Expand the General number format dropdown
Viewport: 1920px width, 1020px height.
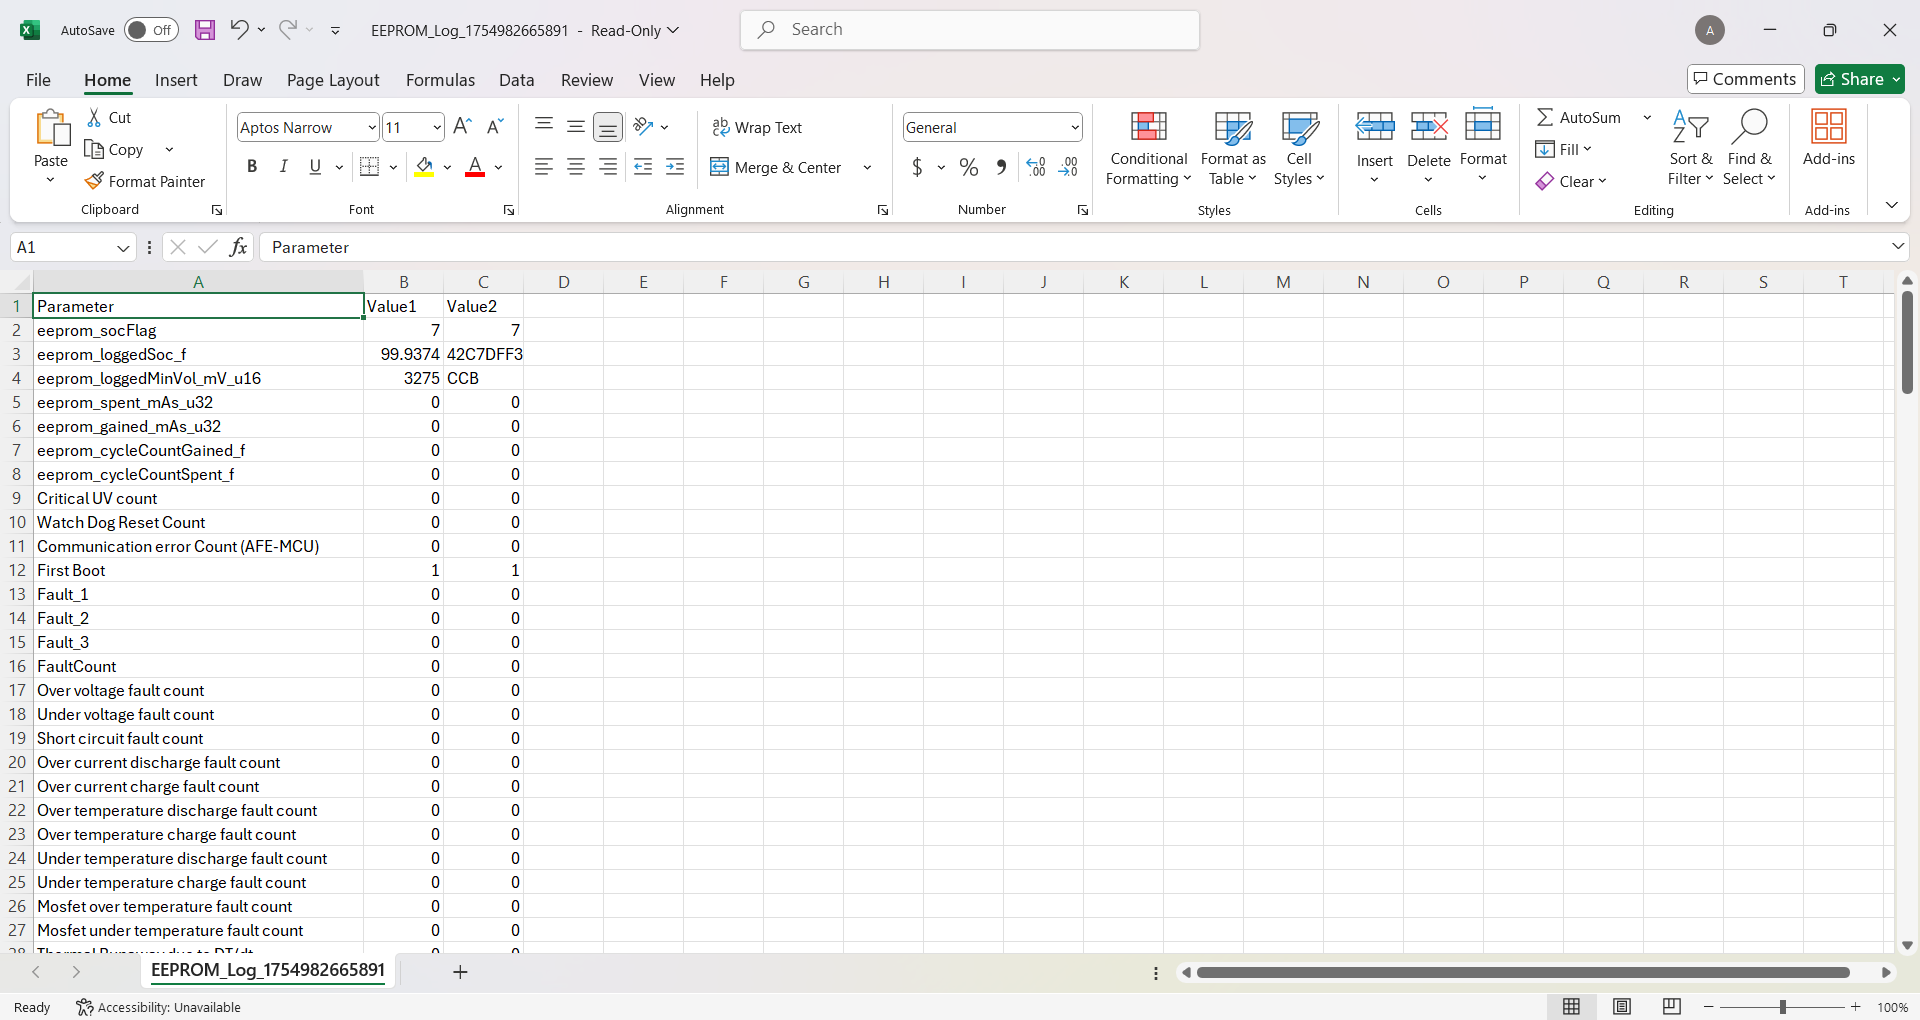click(x=1075, y=127)
